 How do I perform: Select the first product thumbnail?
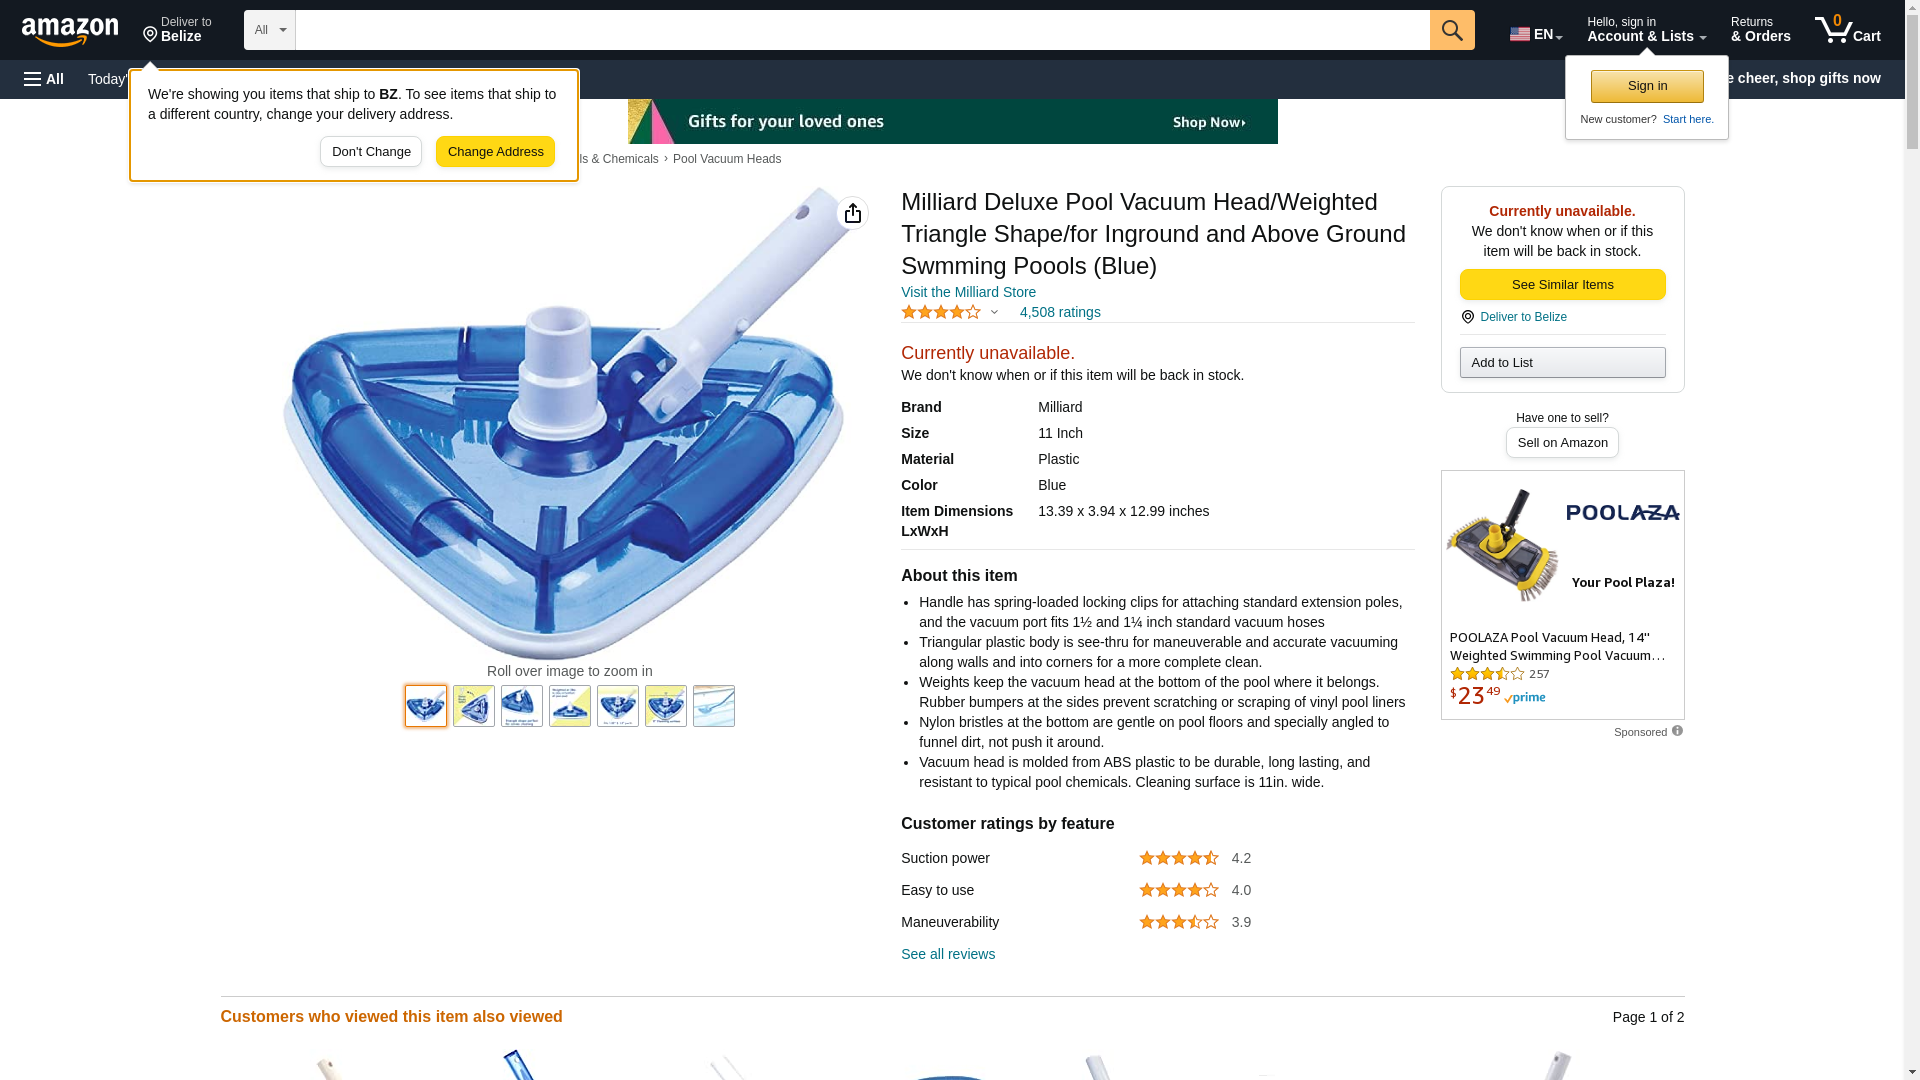(426, 706)
